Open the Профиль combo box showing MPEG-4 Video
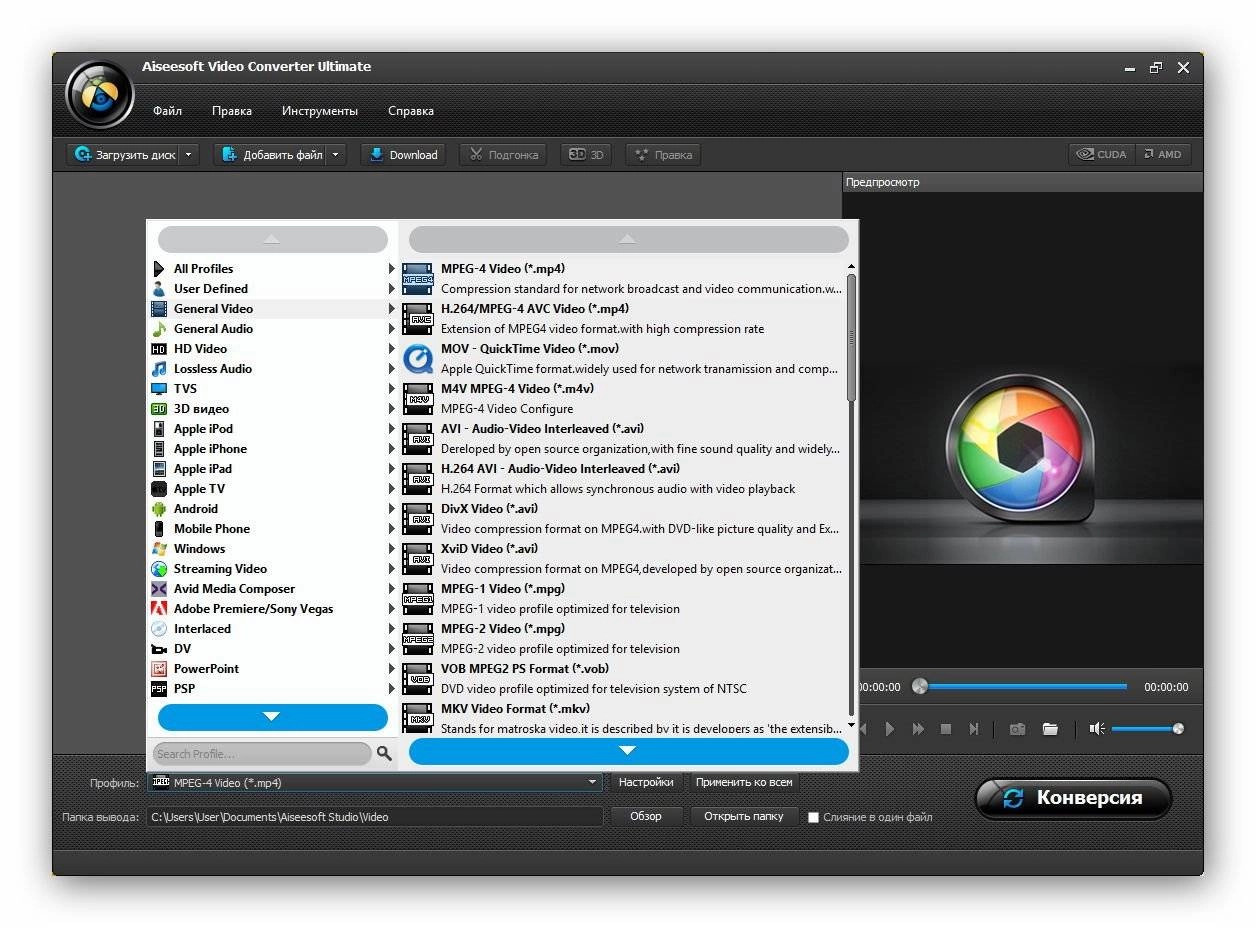Image resolution: width=1256 pixels, height=928 pixels. coord(375,783)
